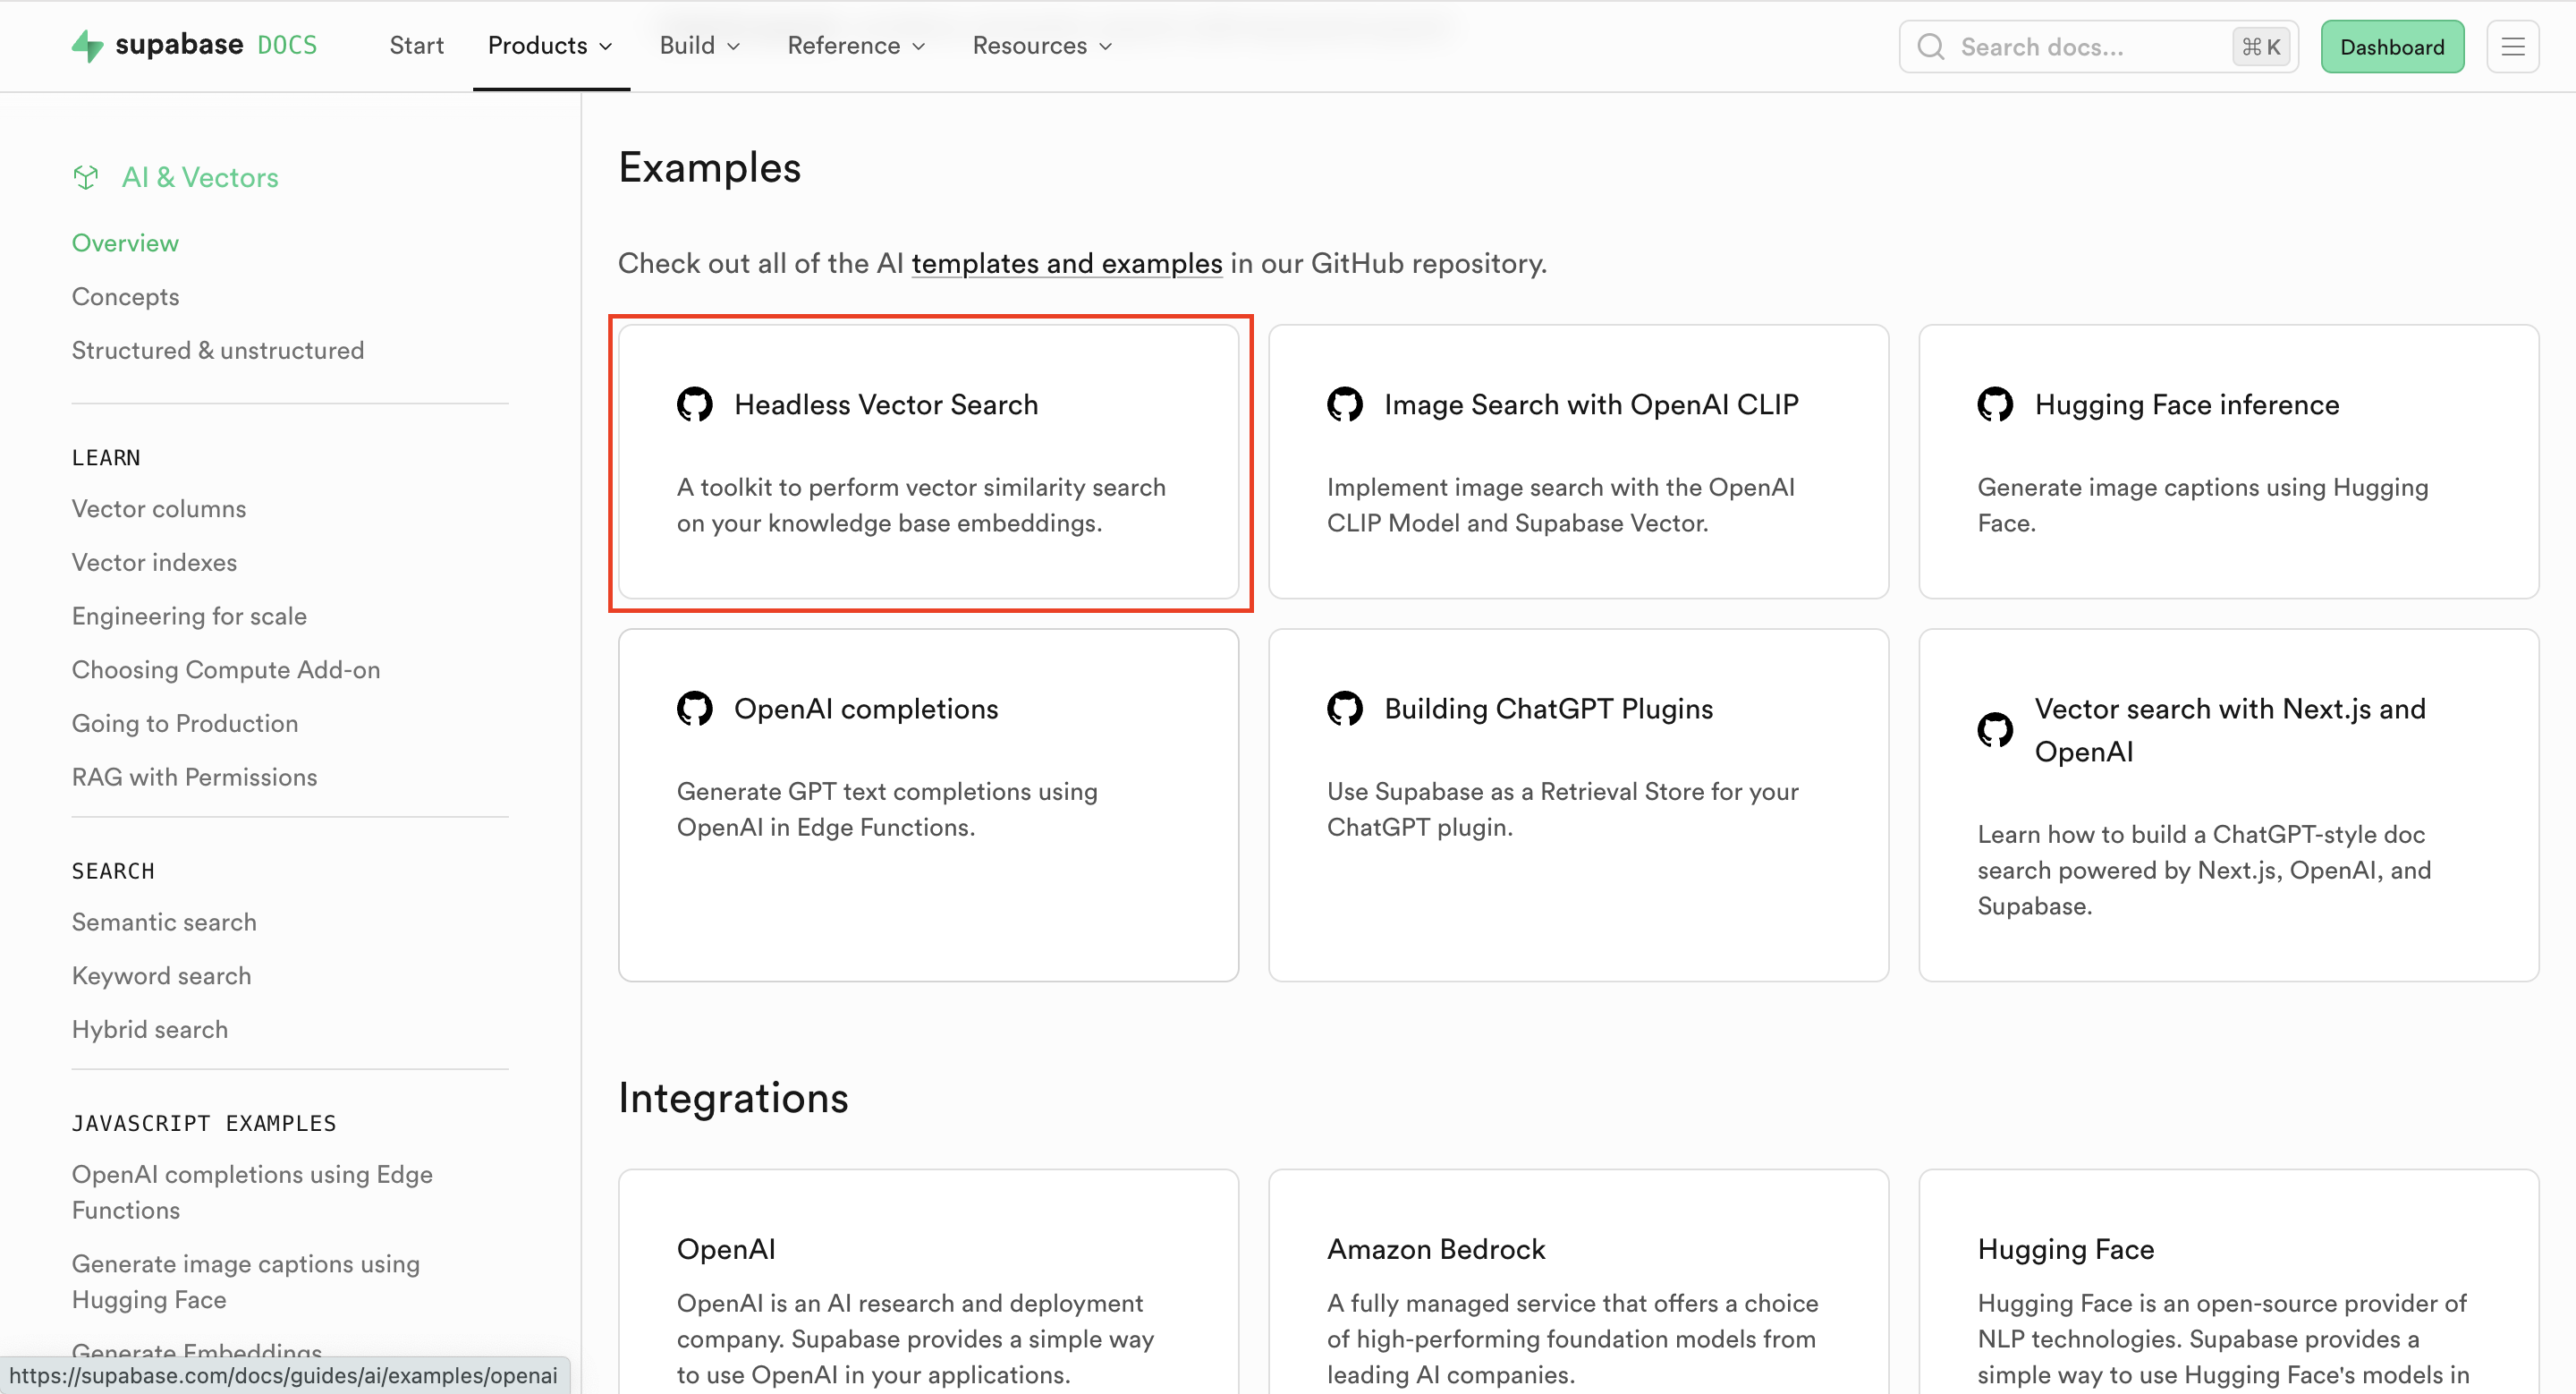This screenshot has width=2576, height=1394.
Task: Open the Headless Vector Search card title
Action: point(886,405)
